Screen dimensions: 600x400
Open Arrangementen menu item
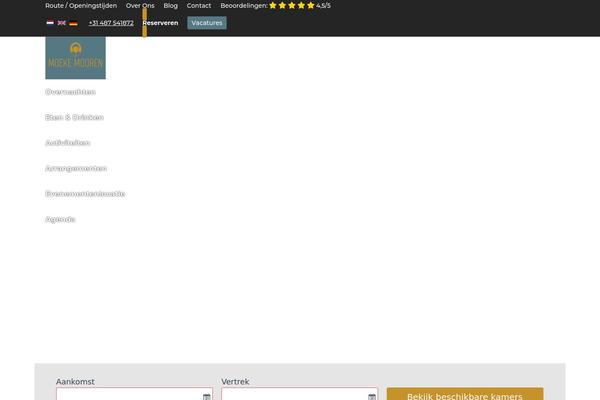(x=76, y=168)
